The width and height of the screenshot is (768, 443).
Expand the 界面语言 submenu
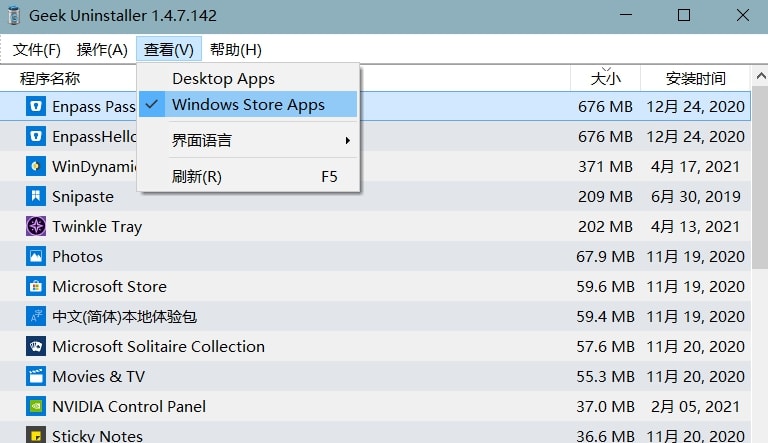coord(248,141)
